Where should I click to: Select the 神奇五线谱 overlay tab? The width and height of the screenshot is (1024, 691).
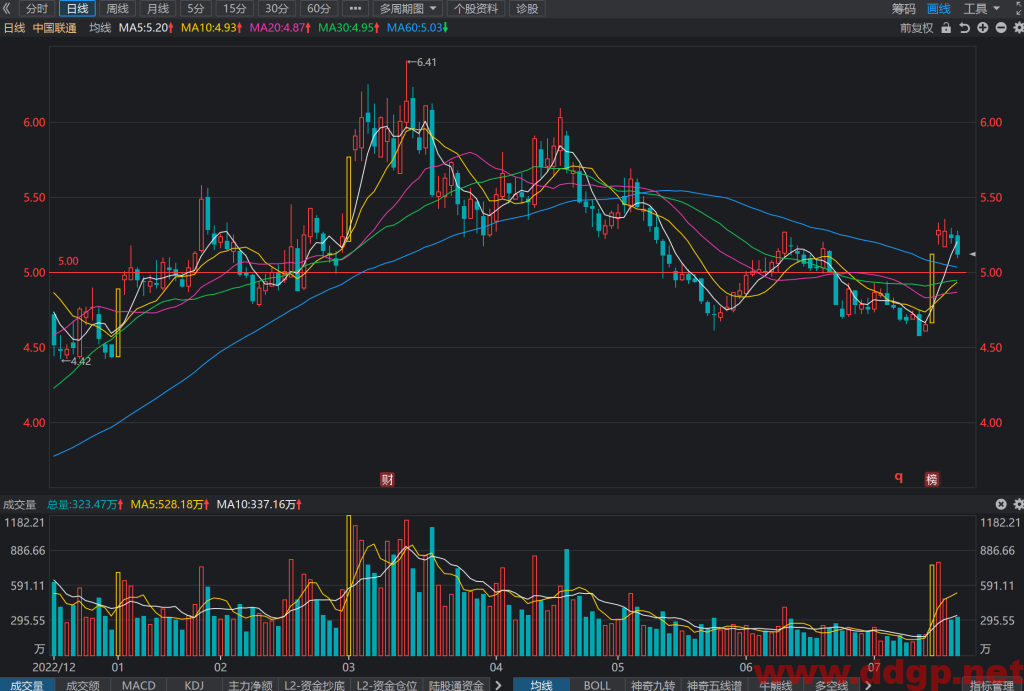(714, 685)
